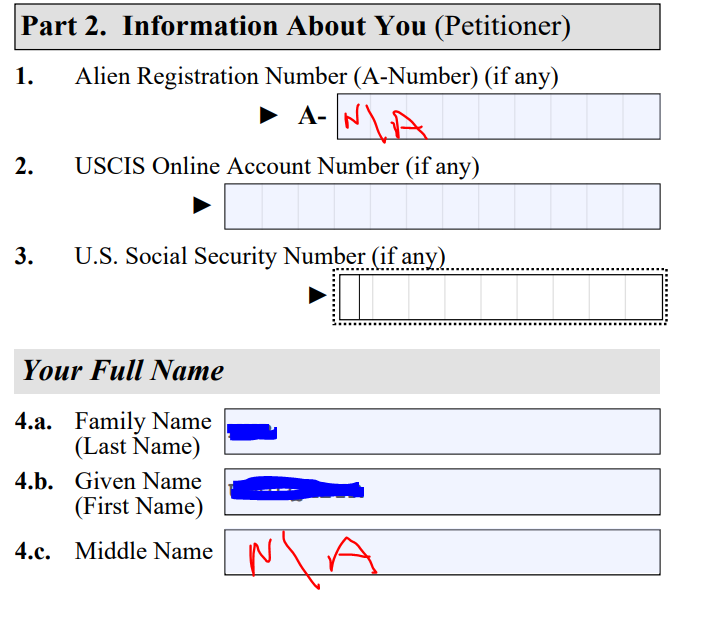Click the red N/A handwriting in Middle Name
Viewport: 711px width, 619px height.
click(313, 560)
